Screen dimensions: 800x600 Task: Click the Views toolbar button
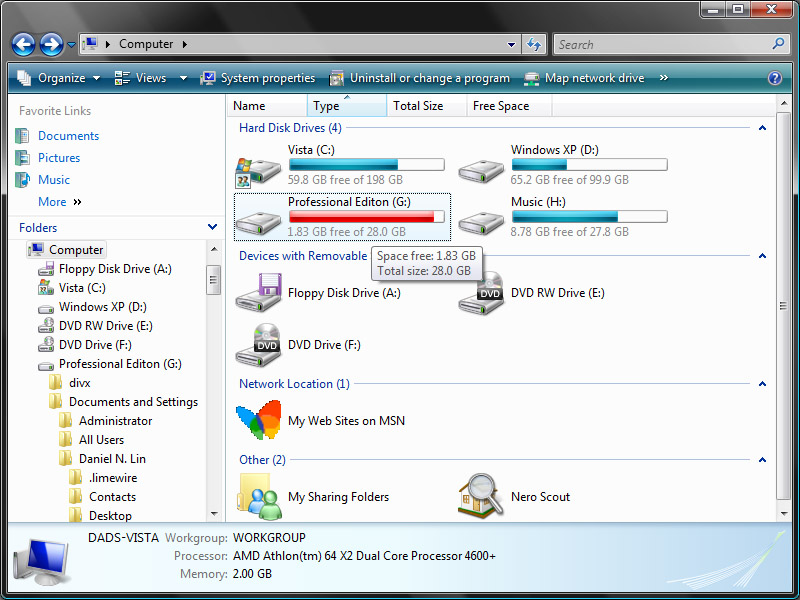(140, 78)
